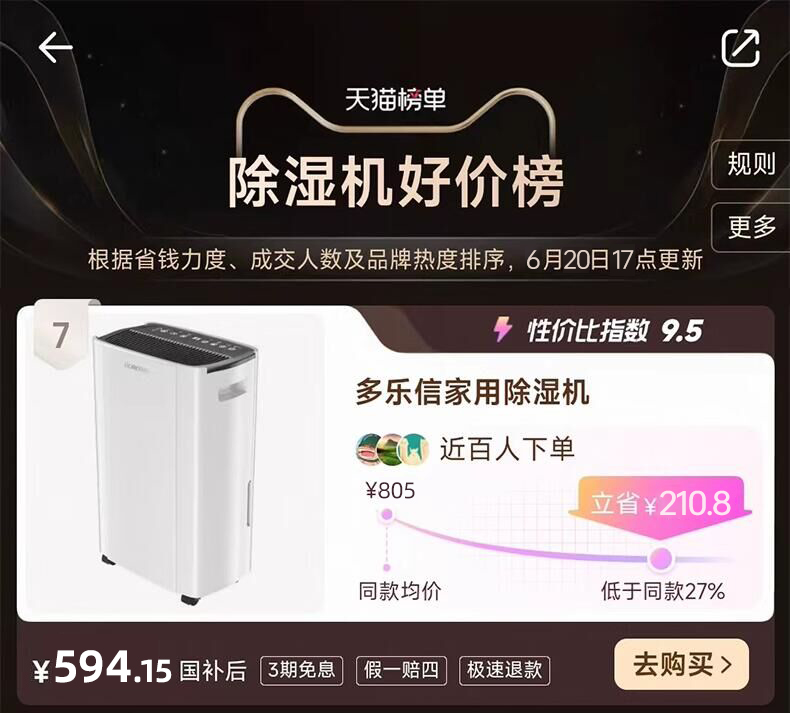The height and width of the screenshot is (713, 790).
Task: Tap the 除湿机好价榜 title
Action: coord(396,182)
